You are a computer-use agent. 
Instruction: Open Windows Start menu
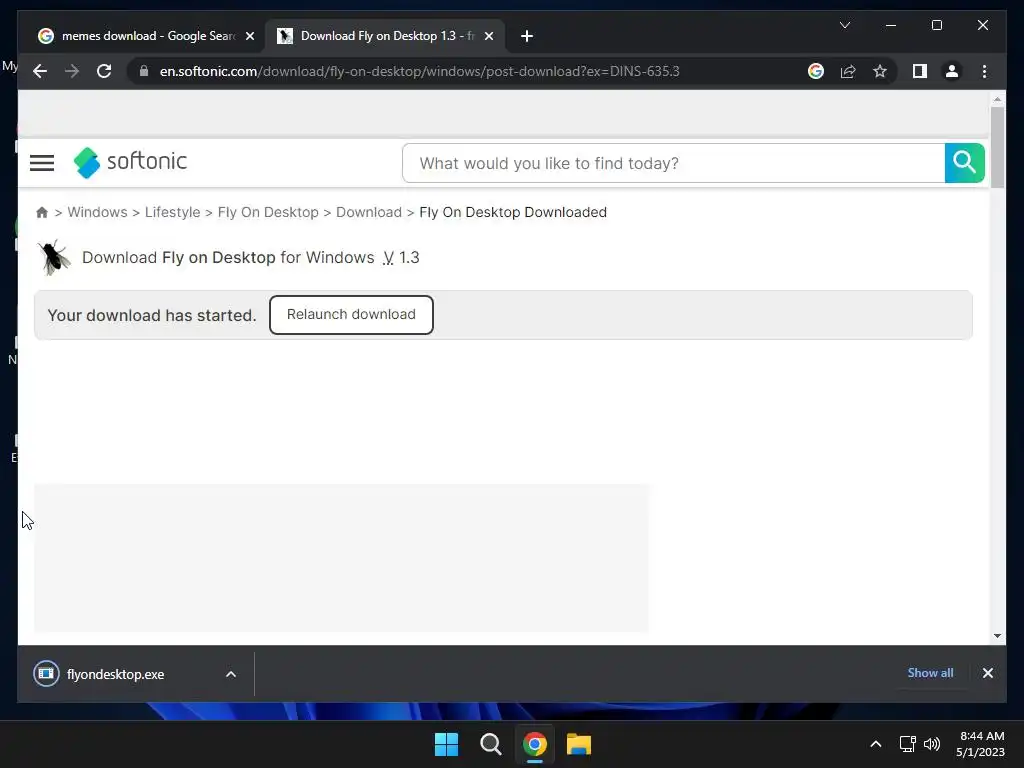click(447, 744)
